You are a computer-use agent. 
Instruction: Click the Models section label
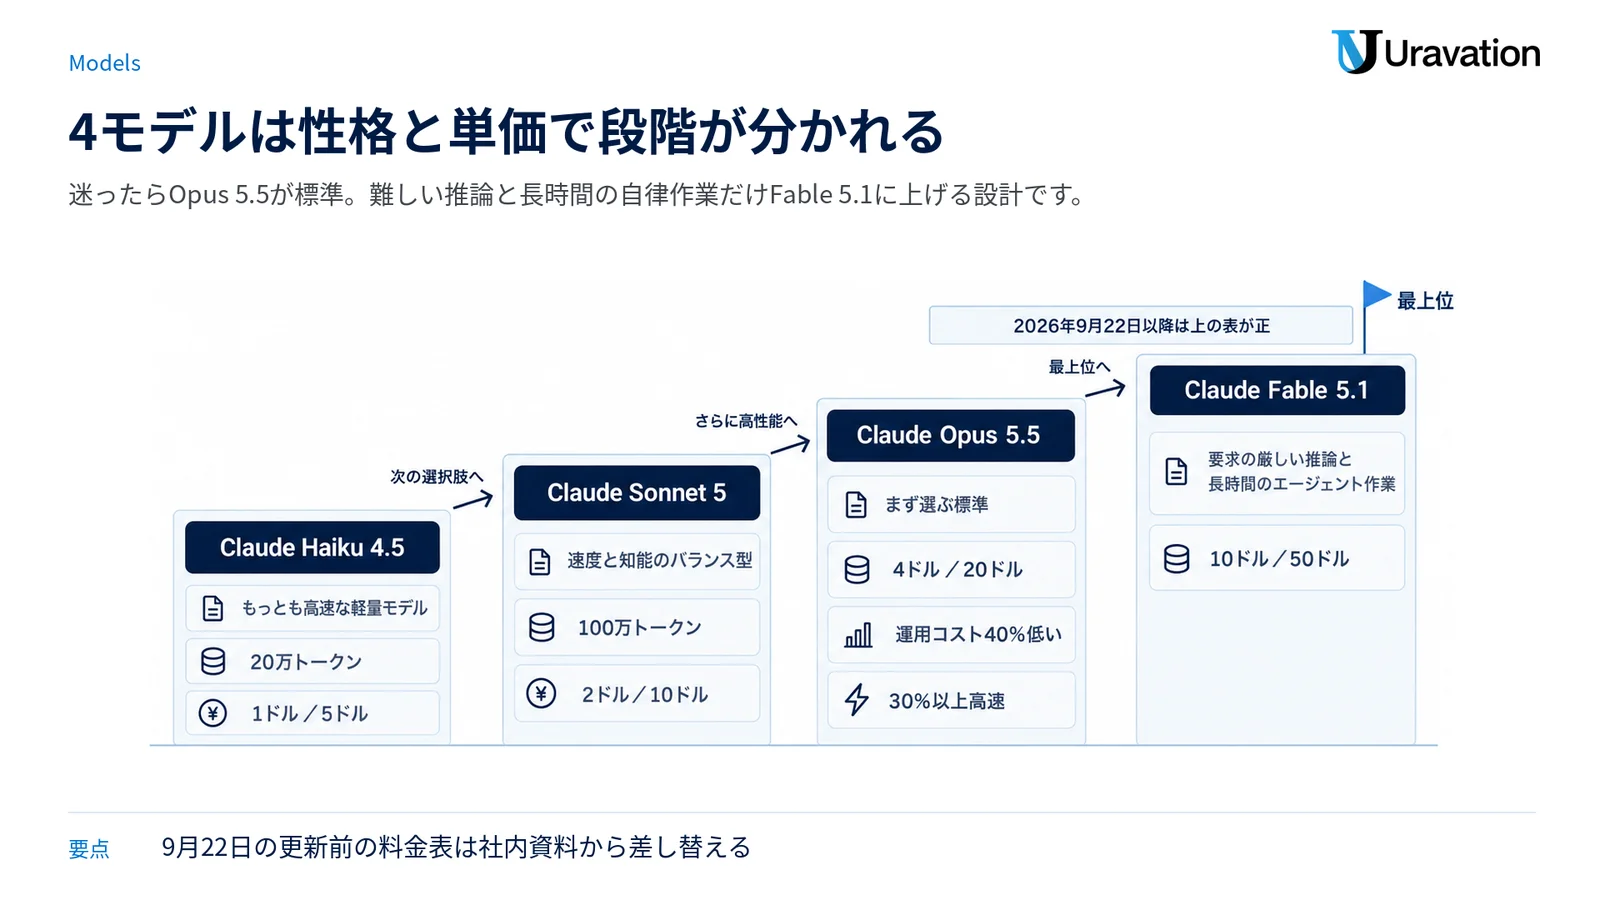point(105,63)
